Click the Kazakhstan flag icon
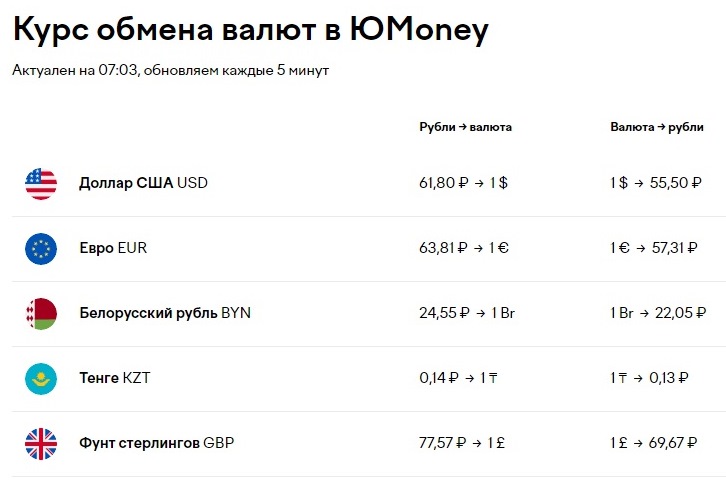The width and height of the screenshot is (726, 480). [x=41, y=378]
